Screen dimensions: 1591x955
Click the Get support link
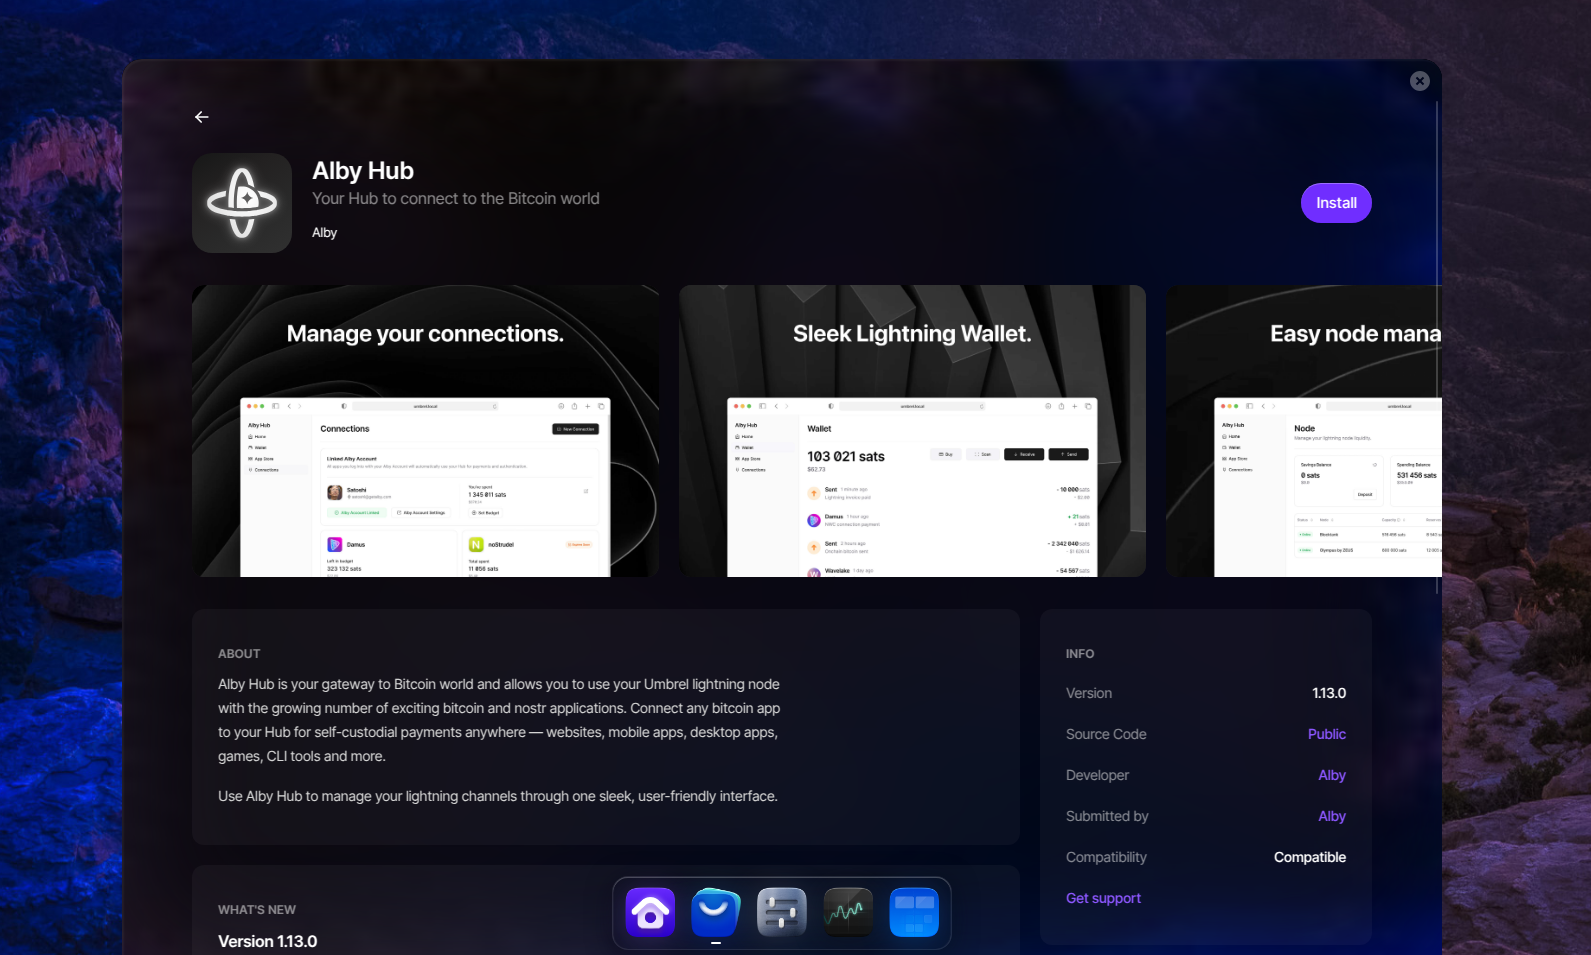[1103, 898]
